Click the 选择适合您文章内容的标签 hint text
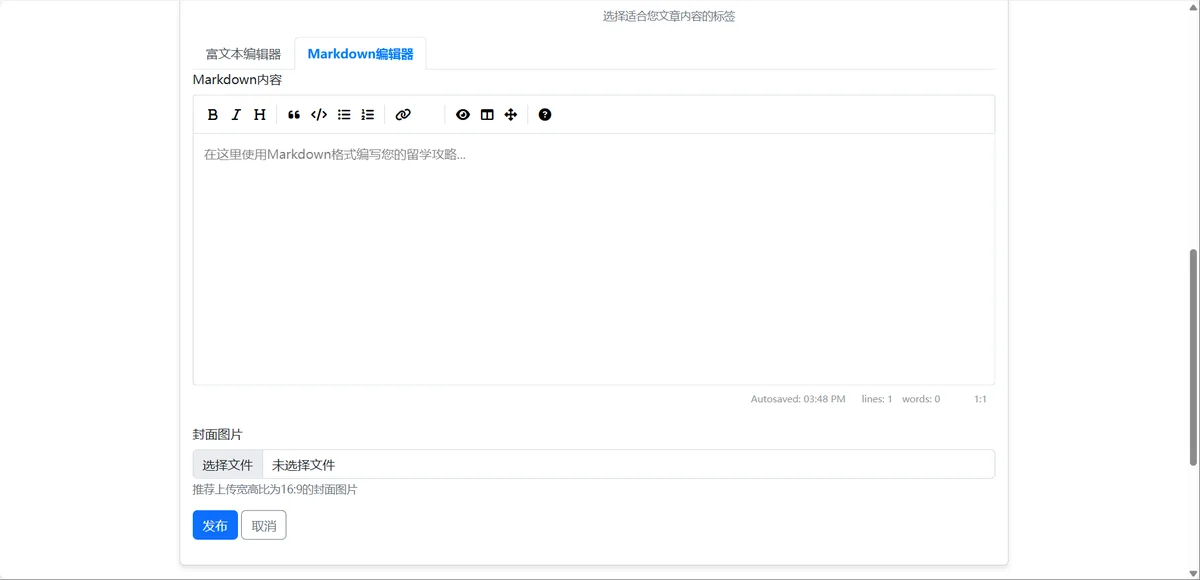Viewport: 1200px width, 580px height. (669, 16)
